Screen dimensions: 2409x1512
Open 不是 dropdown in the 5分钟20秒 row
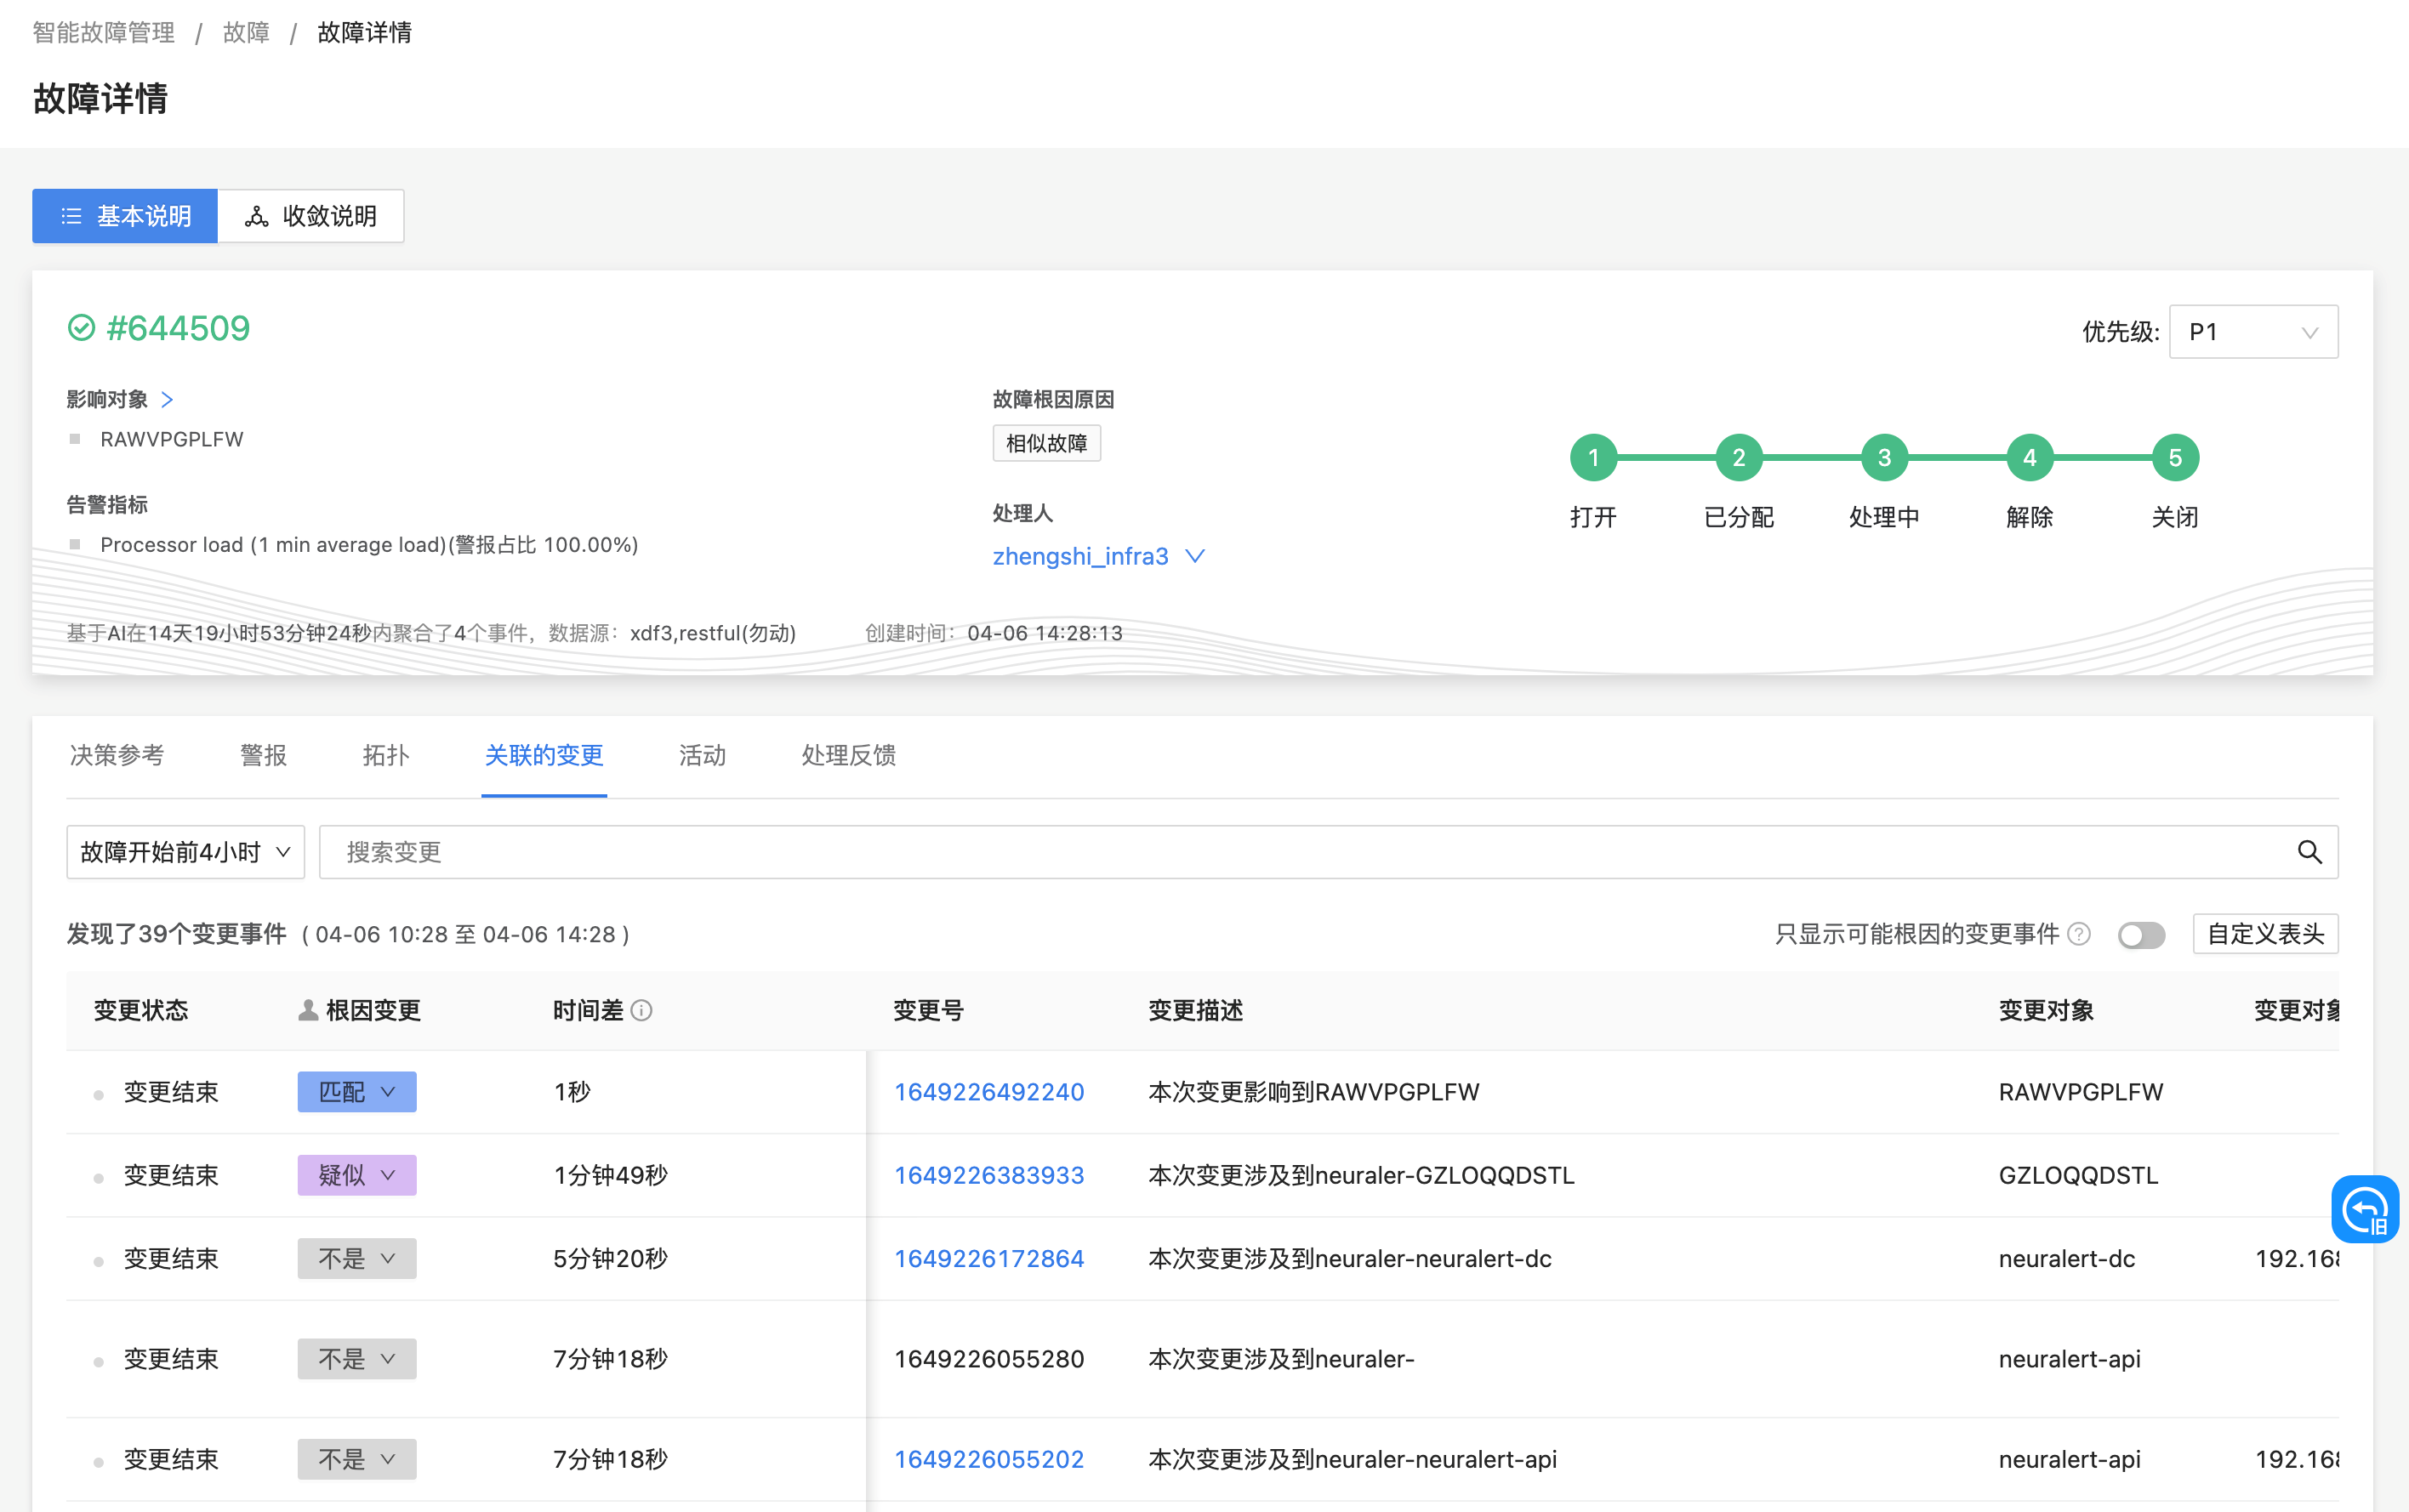click(x=357, y=1259)
